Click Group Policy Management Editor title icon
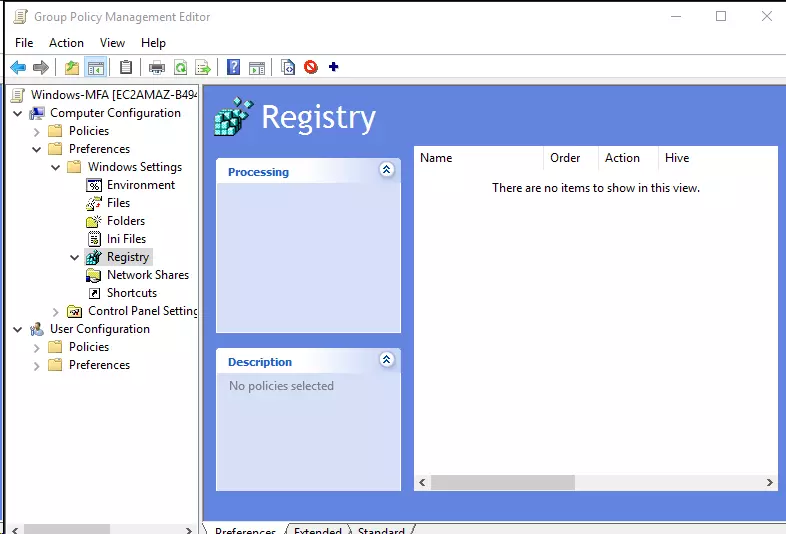Screen dimensions: 786x534 pos(20,17)
